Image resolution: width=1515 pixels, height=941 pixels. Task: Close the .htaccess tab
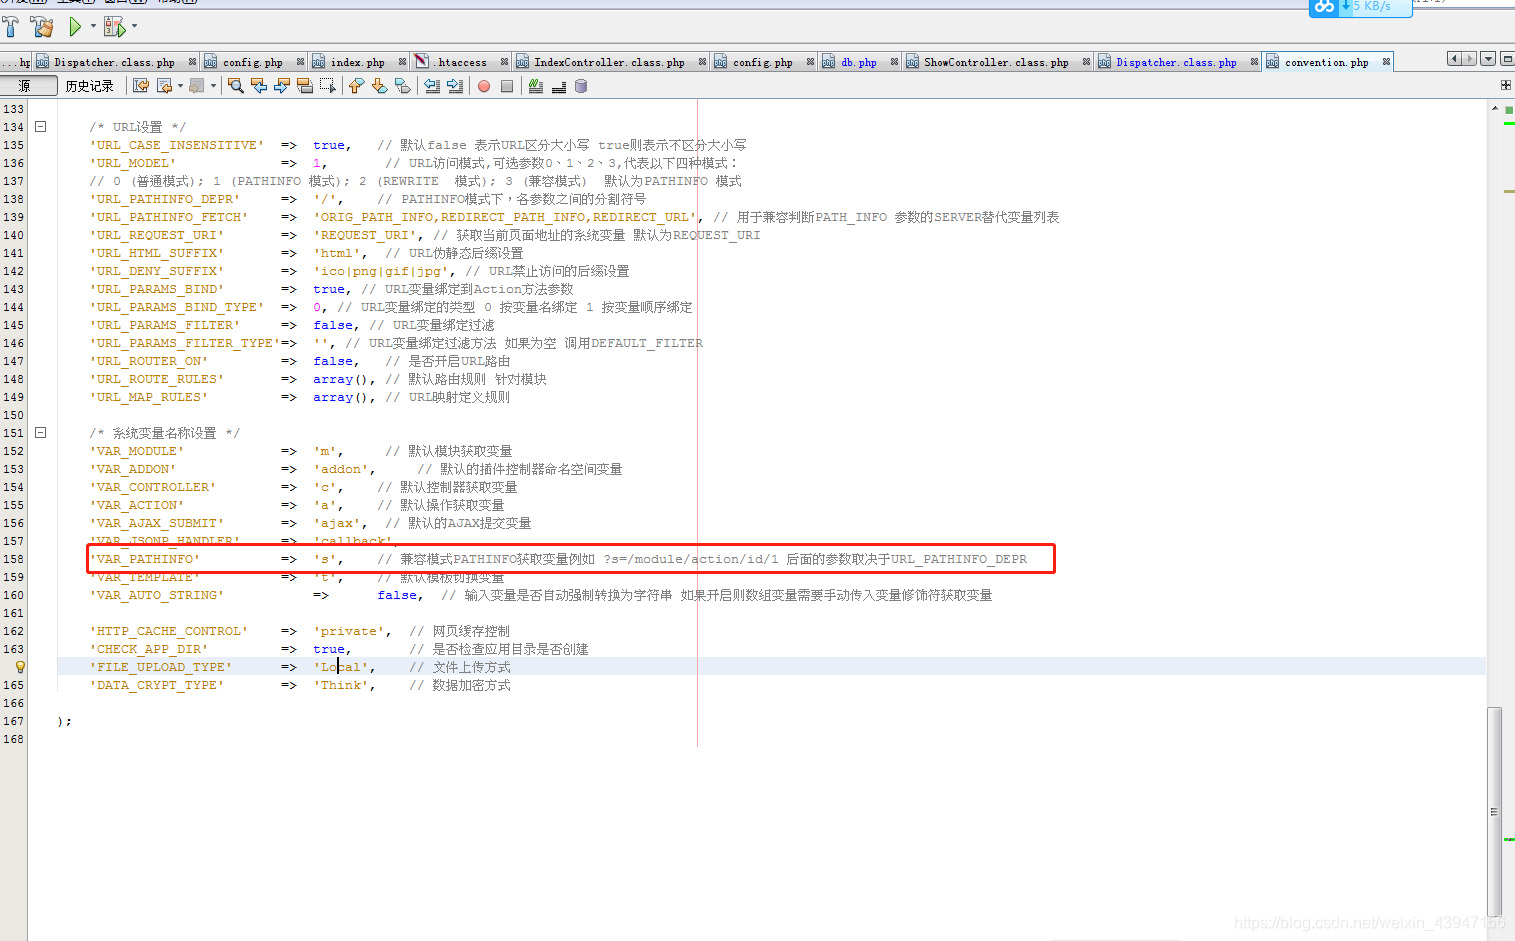(505, 62)
